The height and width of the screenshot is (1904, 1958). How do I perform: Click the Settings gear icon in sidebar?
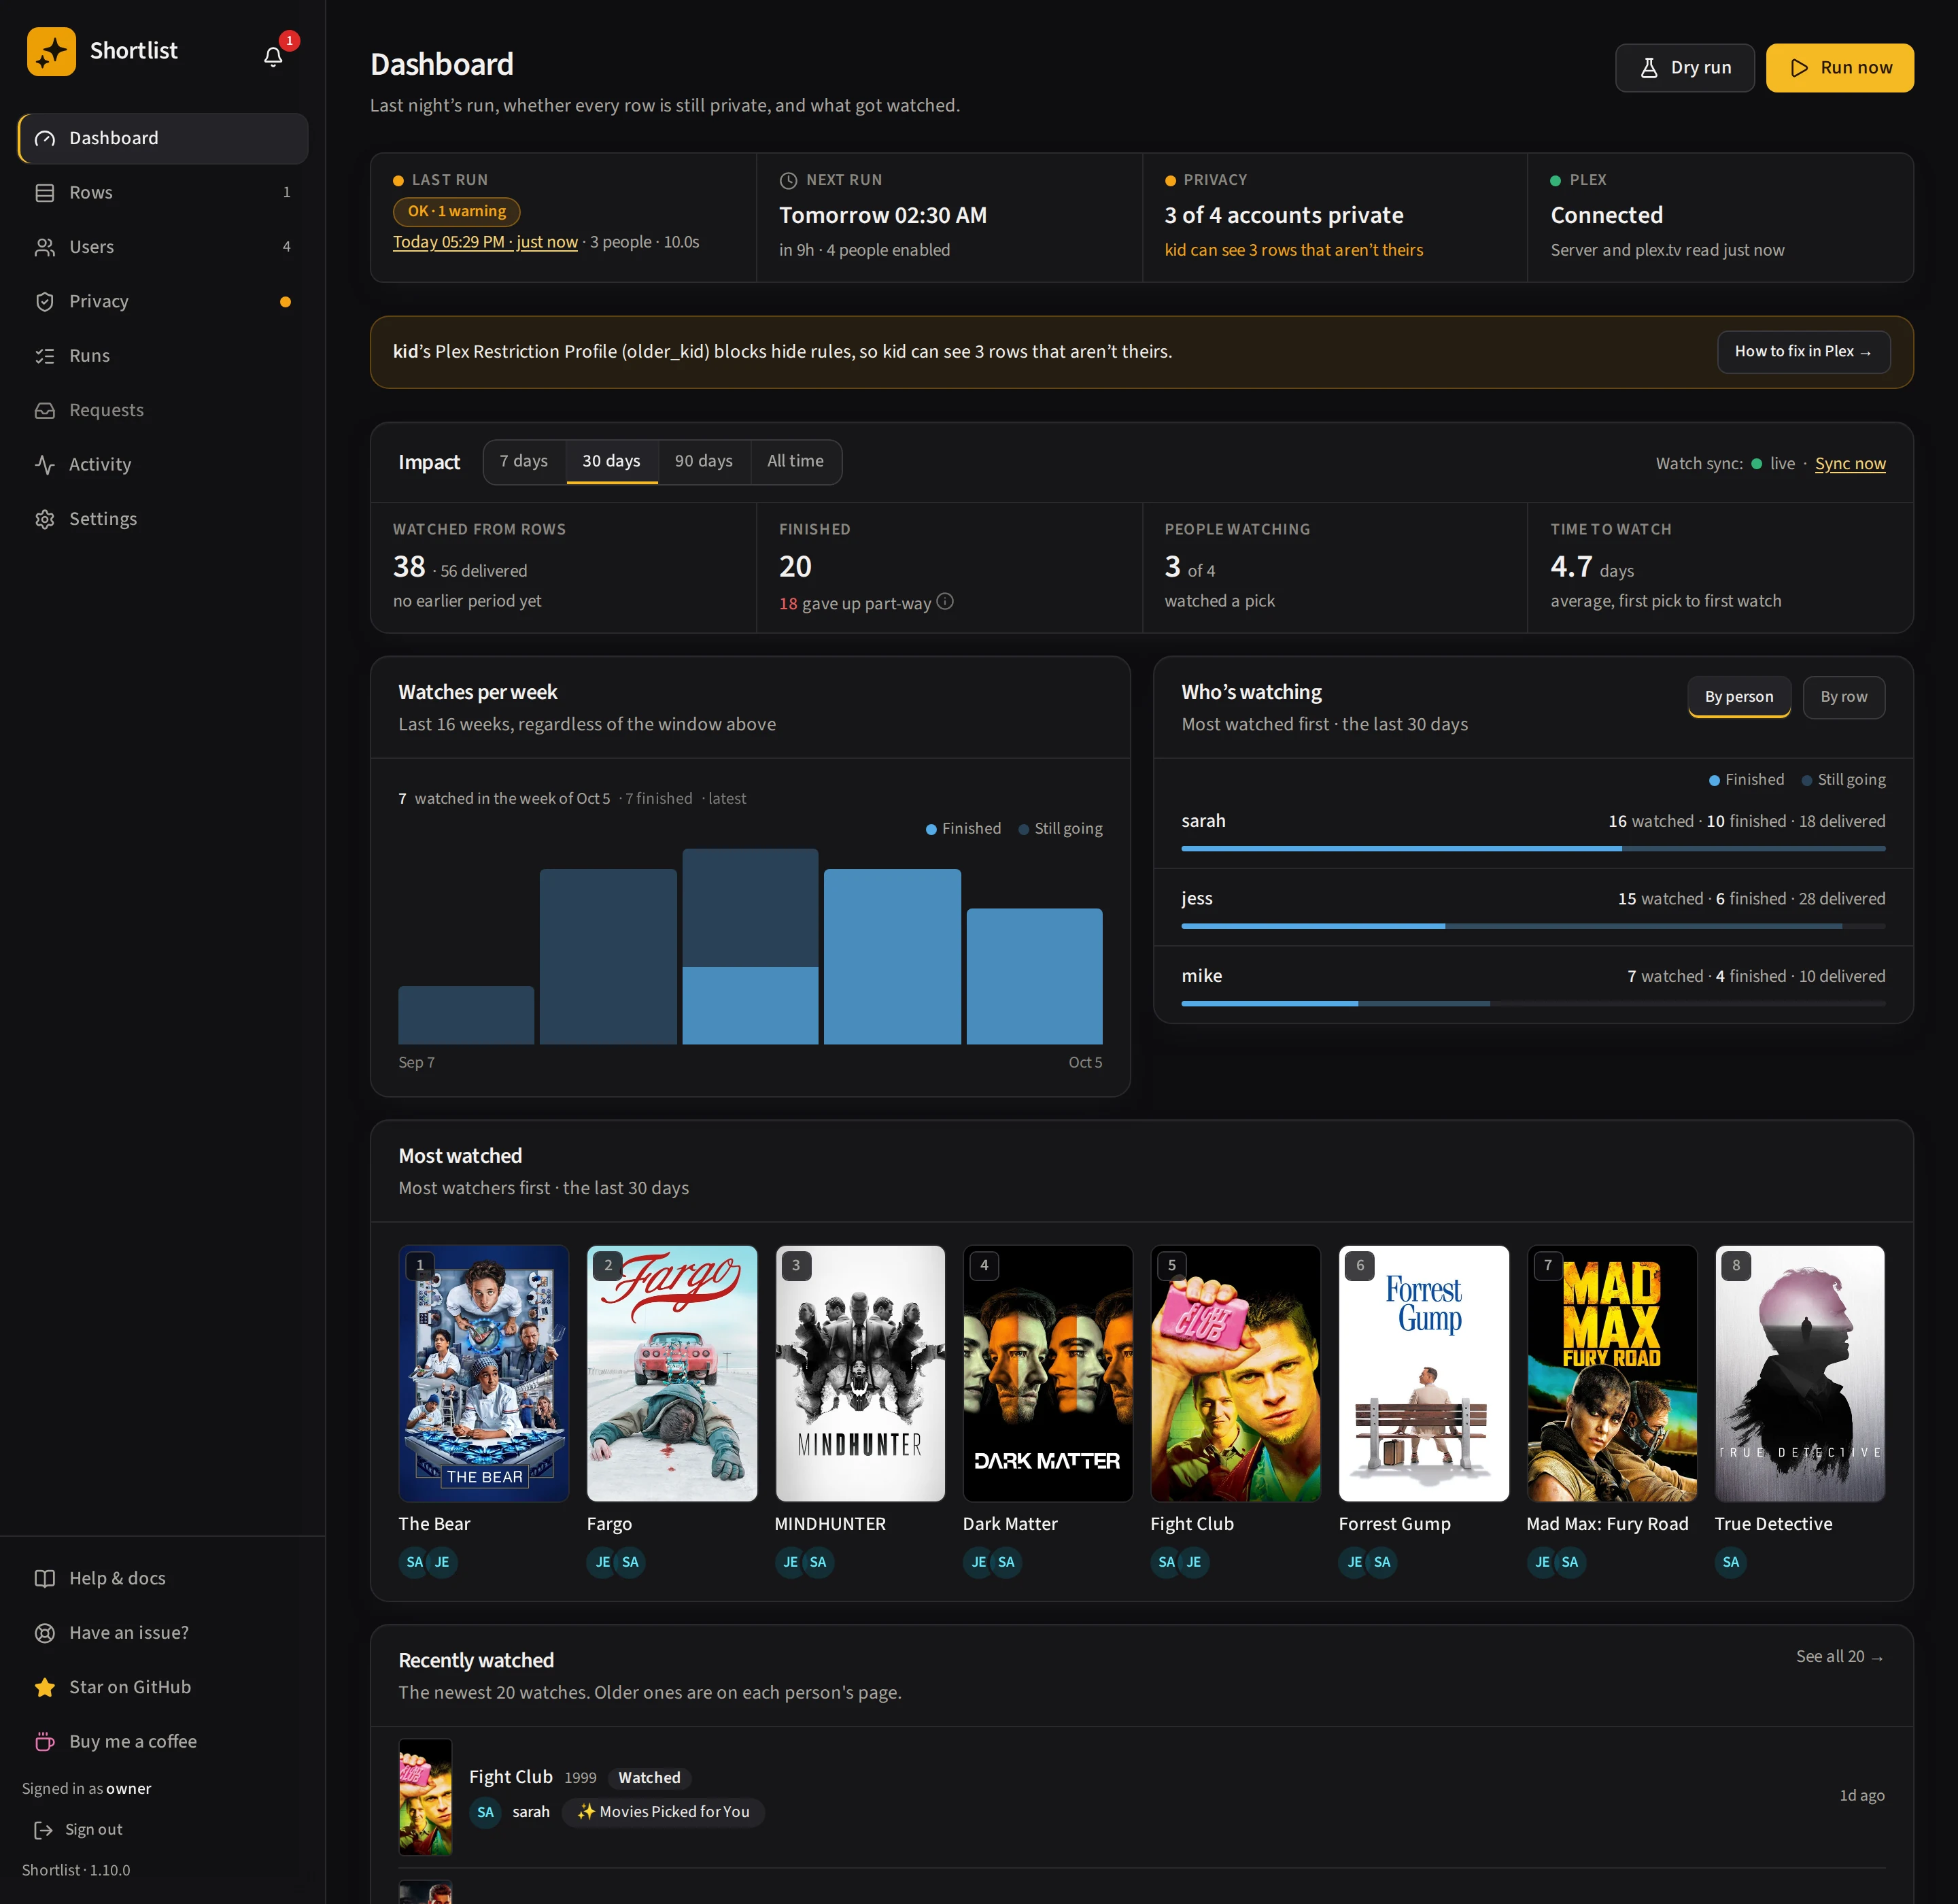(45, 519)
